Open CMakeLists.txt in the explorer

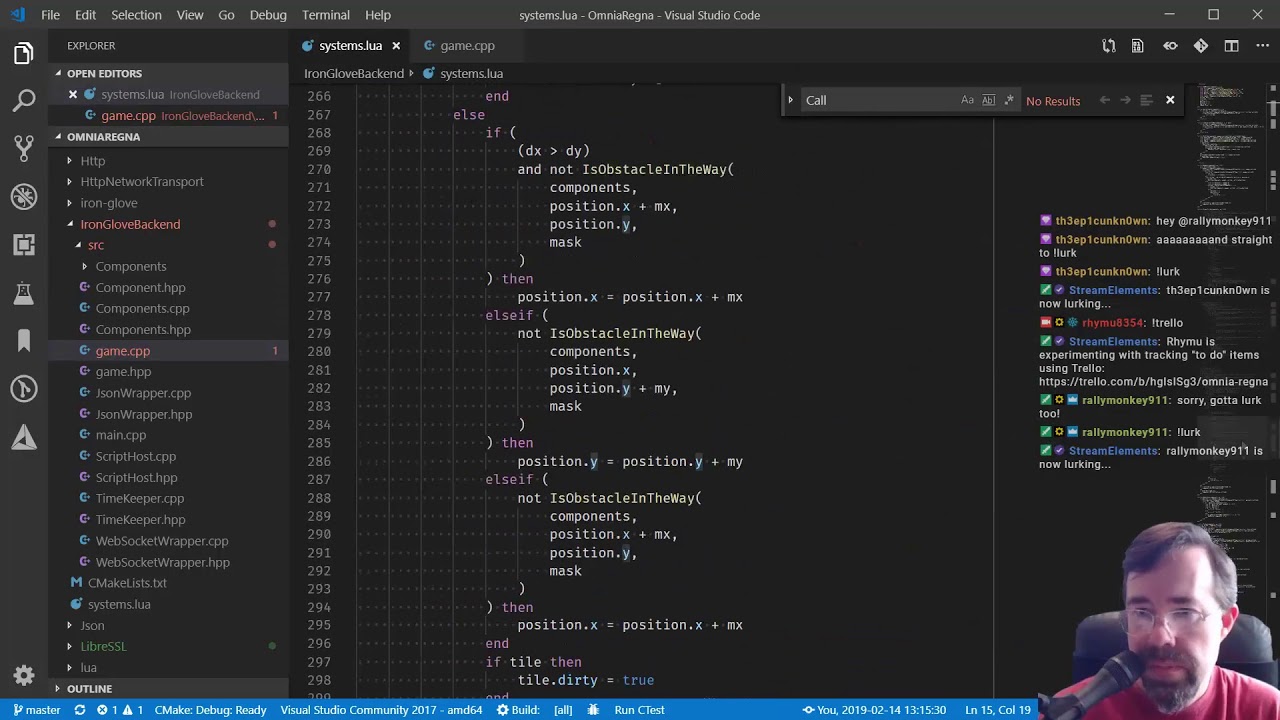tap(127, 583)
